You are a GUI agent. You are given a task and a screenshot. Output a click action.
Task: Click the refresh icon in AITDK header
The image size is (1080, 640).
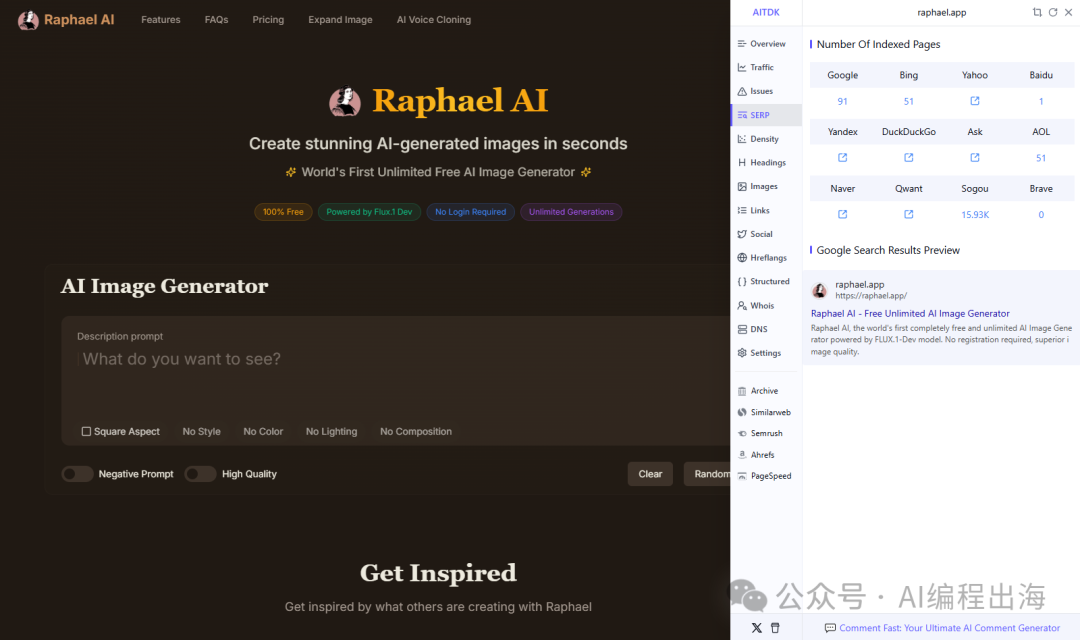click(x=1053, y=13)
